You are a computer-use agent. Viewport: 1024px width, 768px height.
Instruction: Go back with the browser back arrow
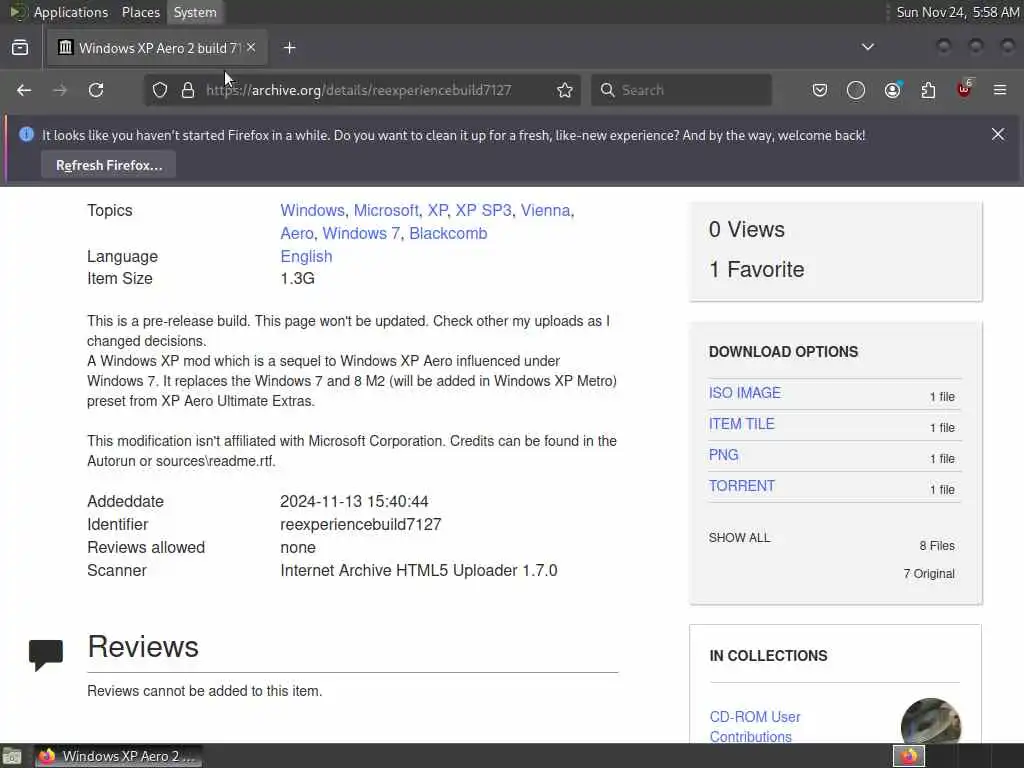[24, 90]
